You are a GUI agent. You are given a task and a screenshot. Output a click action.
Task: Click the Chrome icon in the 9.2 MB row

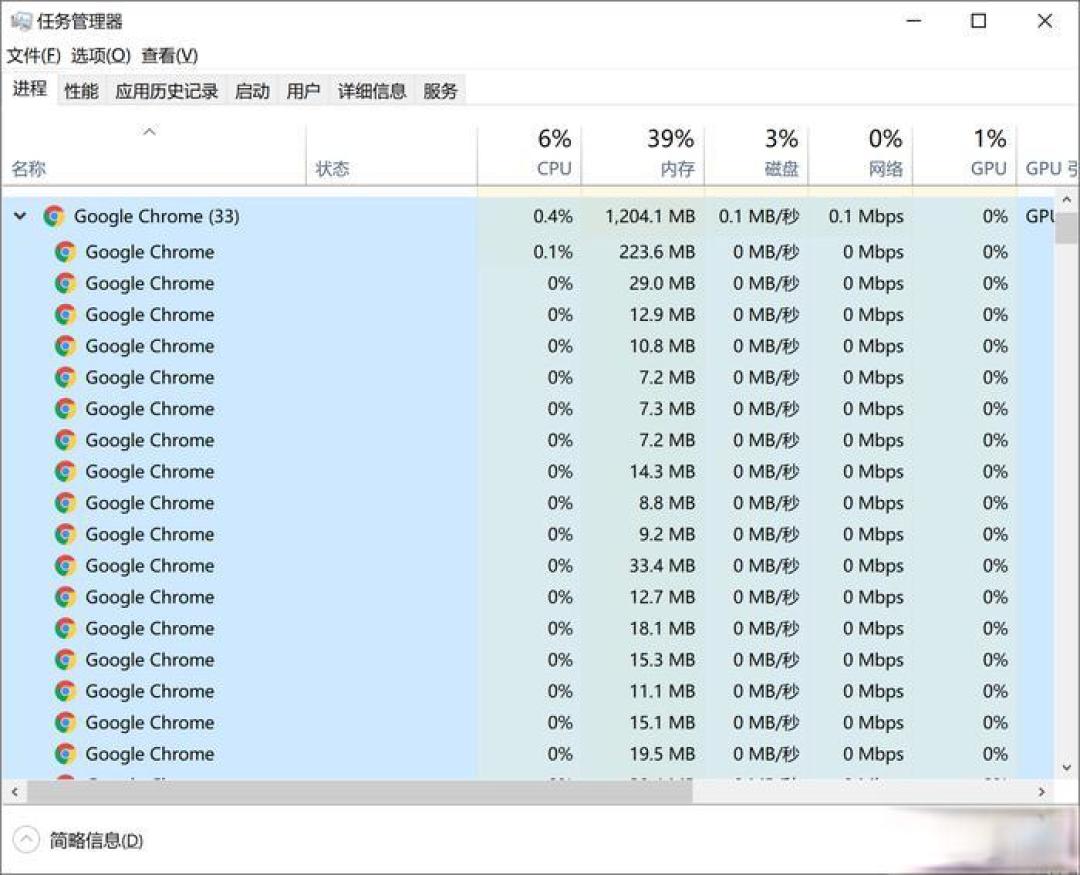[x=65, y=534]
